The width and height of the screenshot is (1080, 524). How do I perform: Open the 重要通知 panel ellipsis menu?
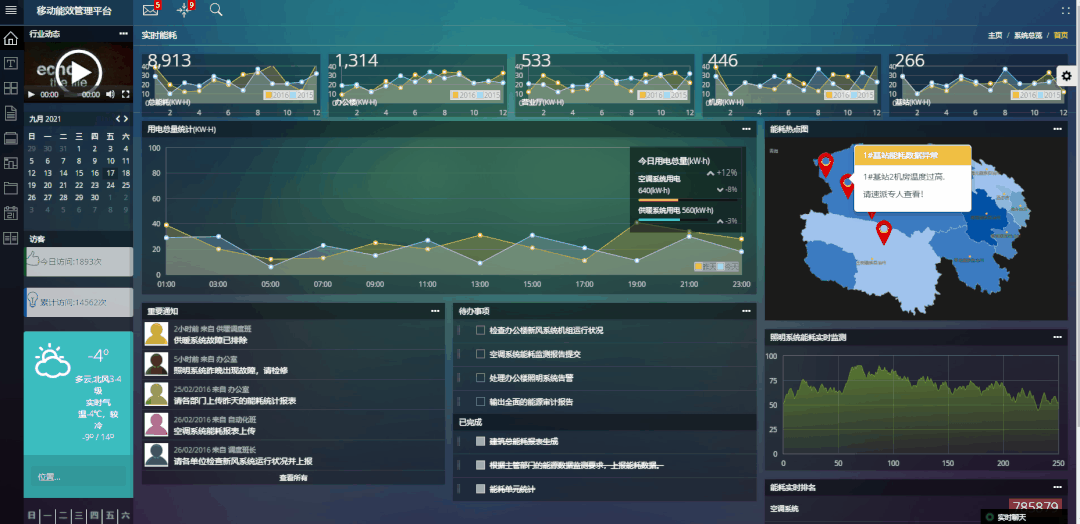pyautogui.click(x=435, y=311)
